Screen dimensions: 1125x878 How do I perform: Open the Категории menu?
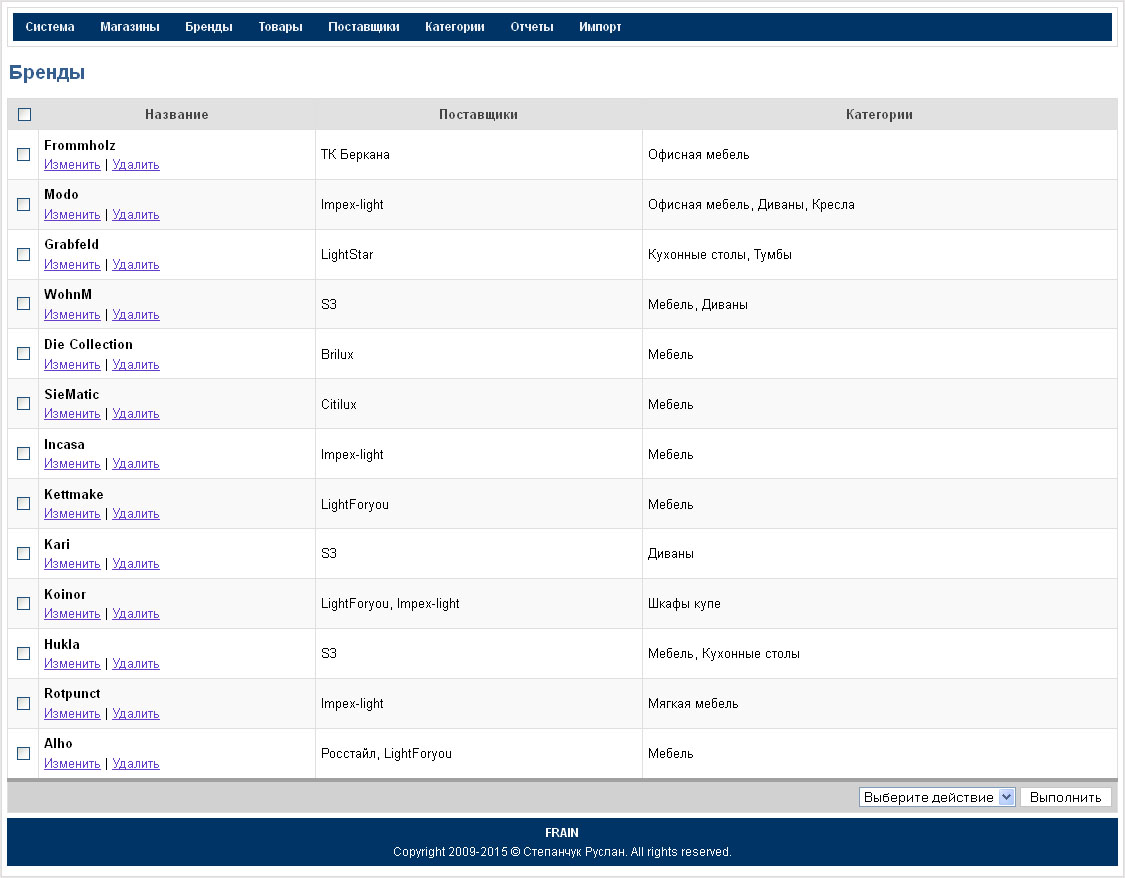(455, 27)
